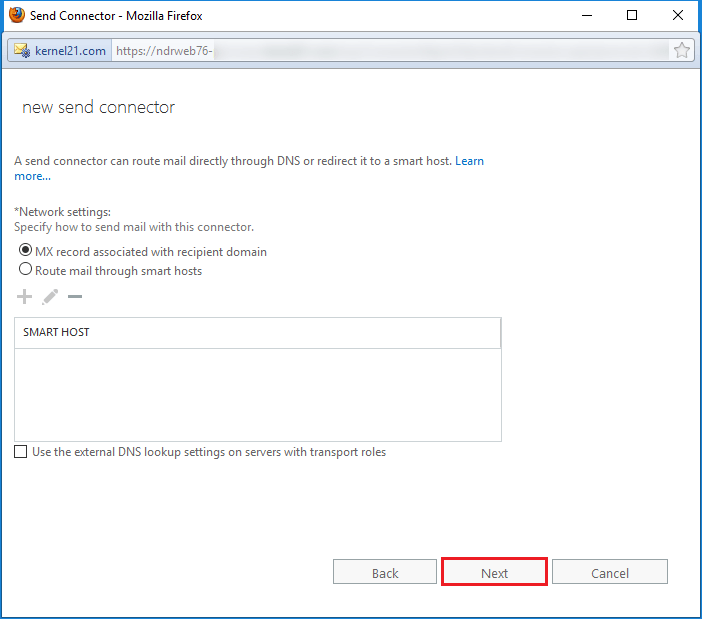Go to the Next step
The image size is (702, 619).
(494, 572)
